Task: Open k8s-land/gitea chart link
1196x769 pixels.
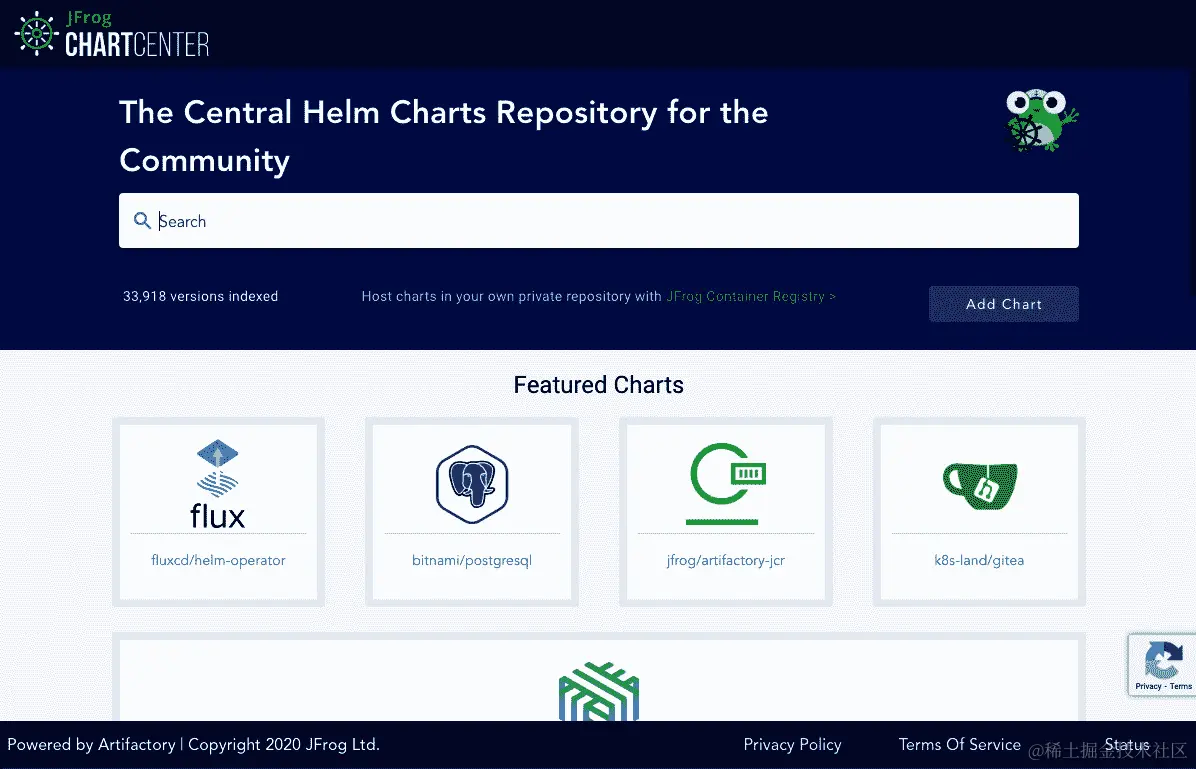Action: pyautogui.click(x=979, y=560)
